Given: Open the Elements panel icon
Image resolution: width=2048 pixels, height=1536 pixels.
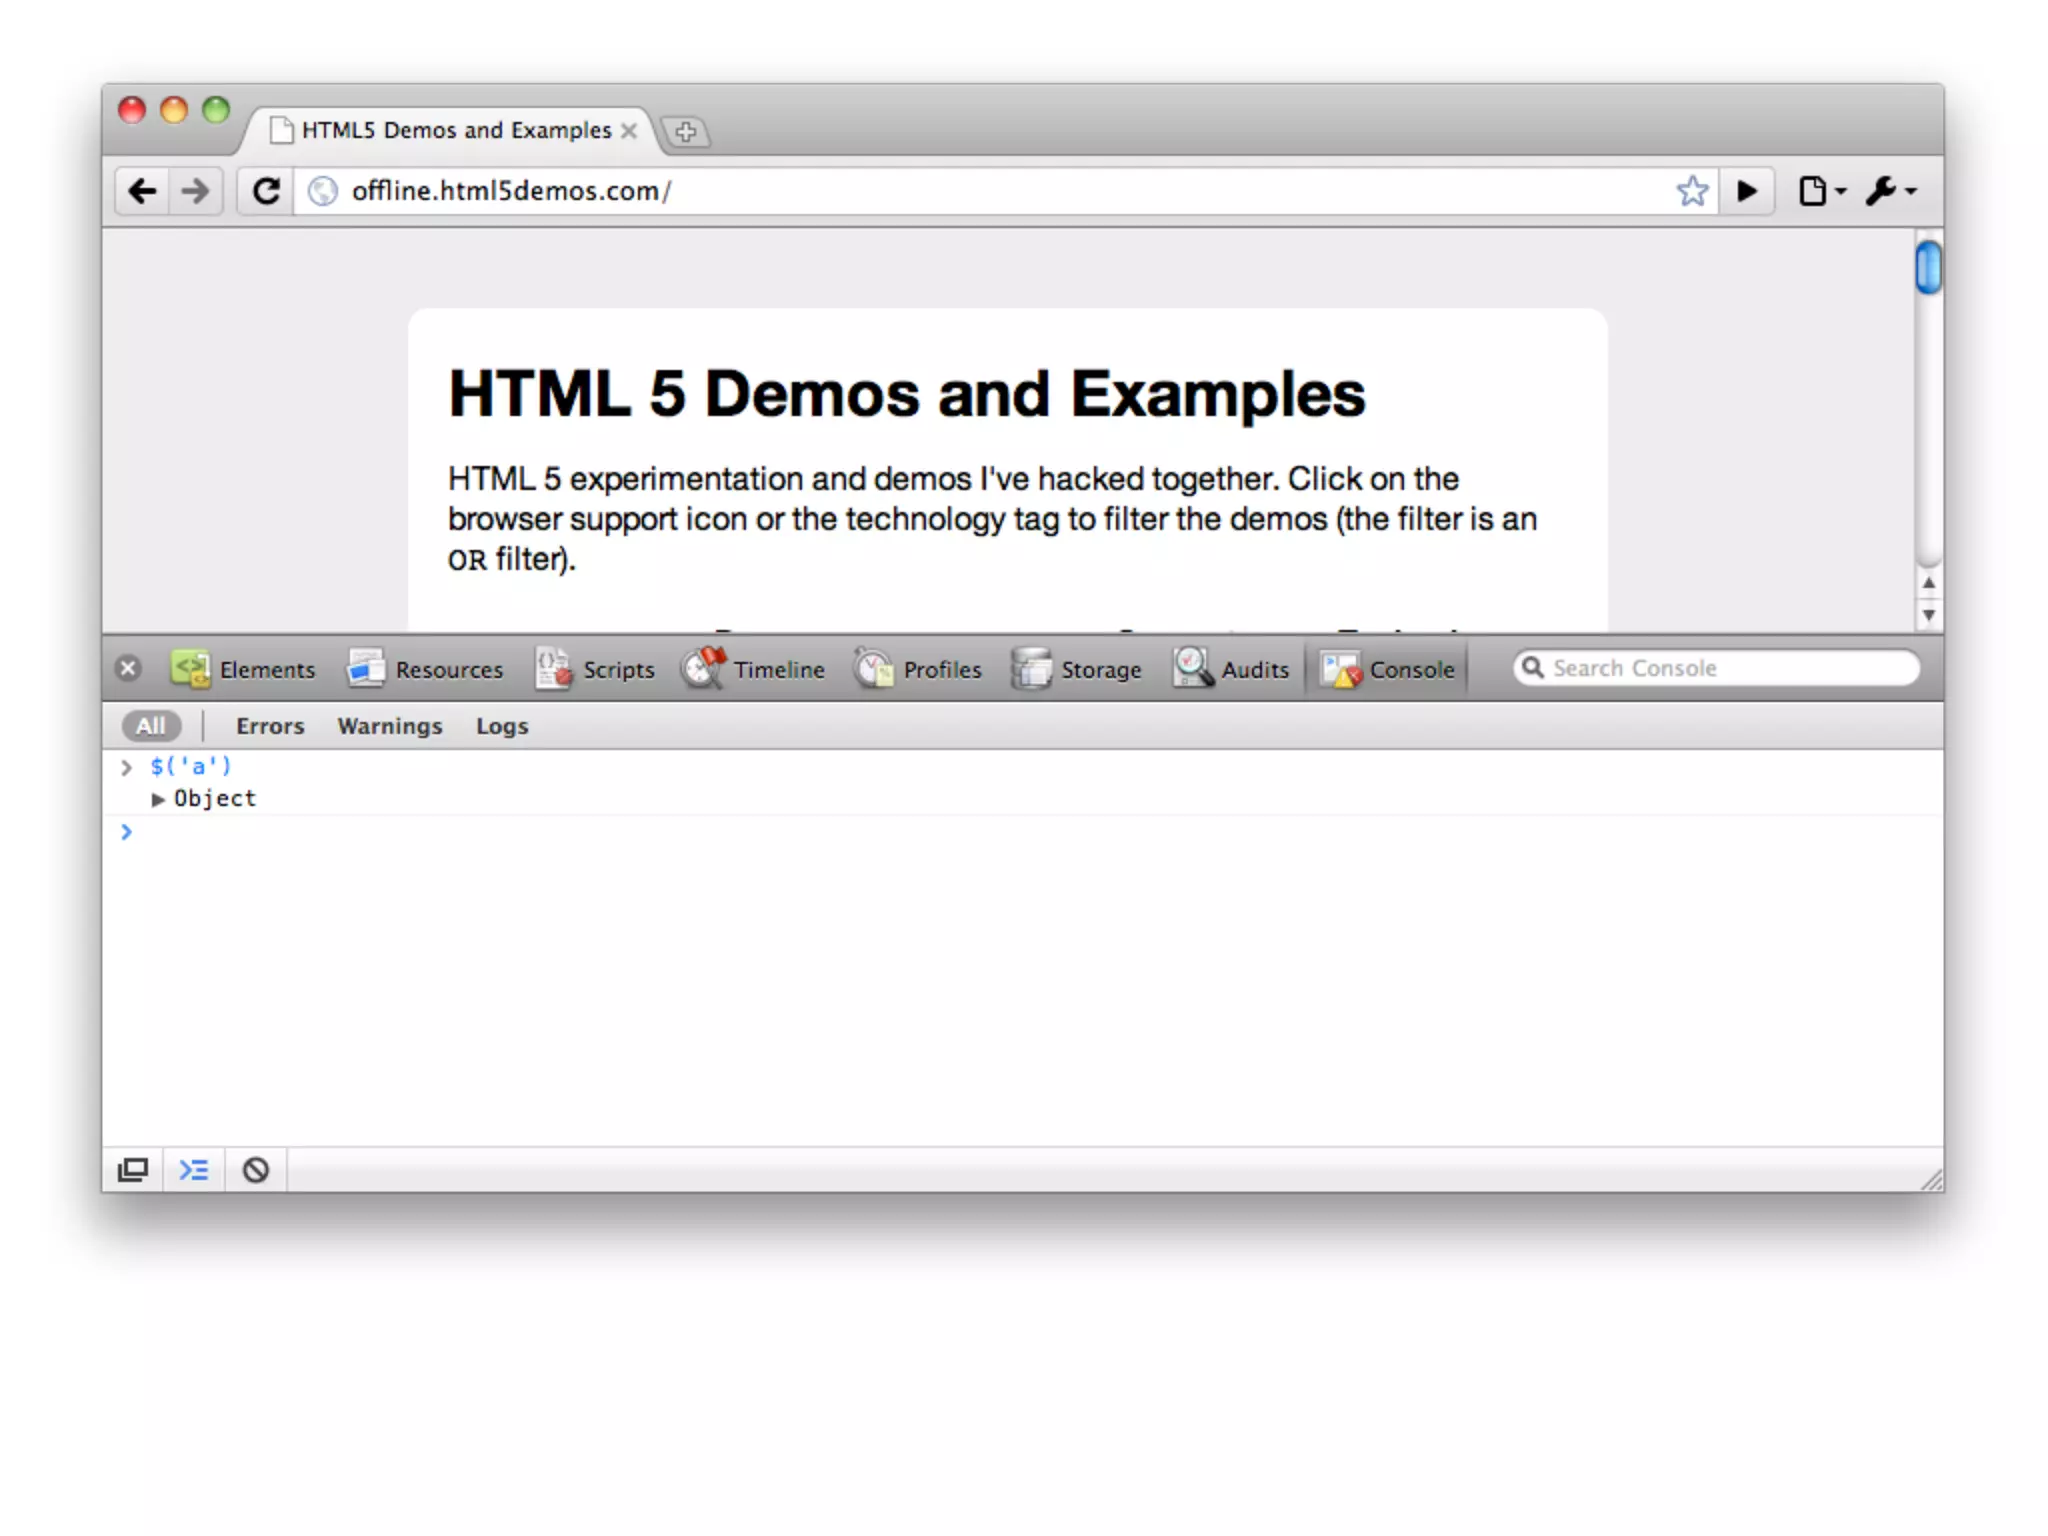Looking at the screenshot, I should pyautogui.click(x=190, y=668).
